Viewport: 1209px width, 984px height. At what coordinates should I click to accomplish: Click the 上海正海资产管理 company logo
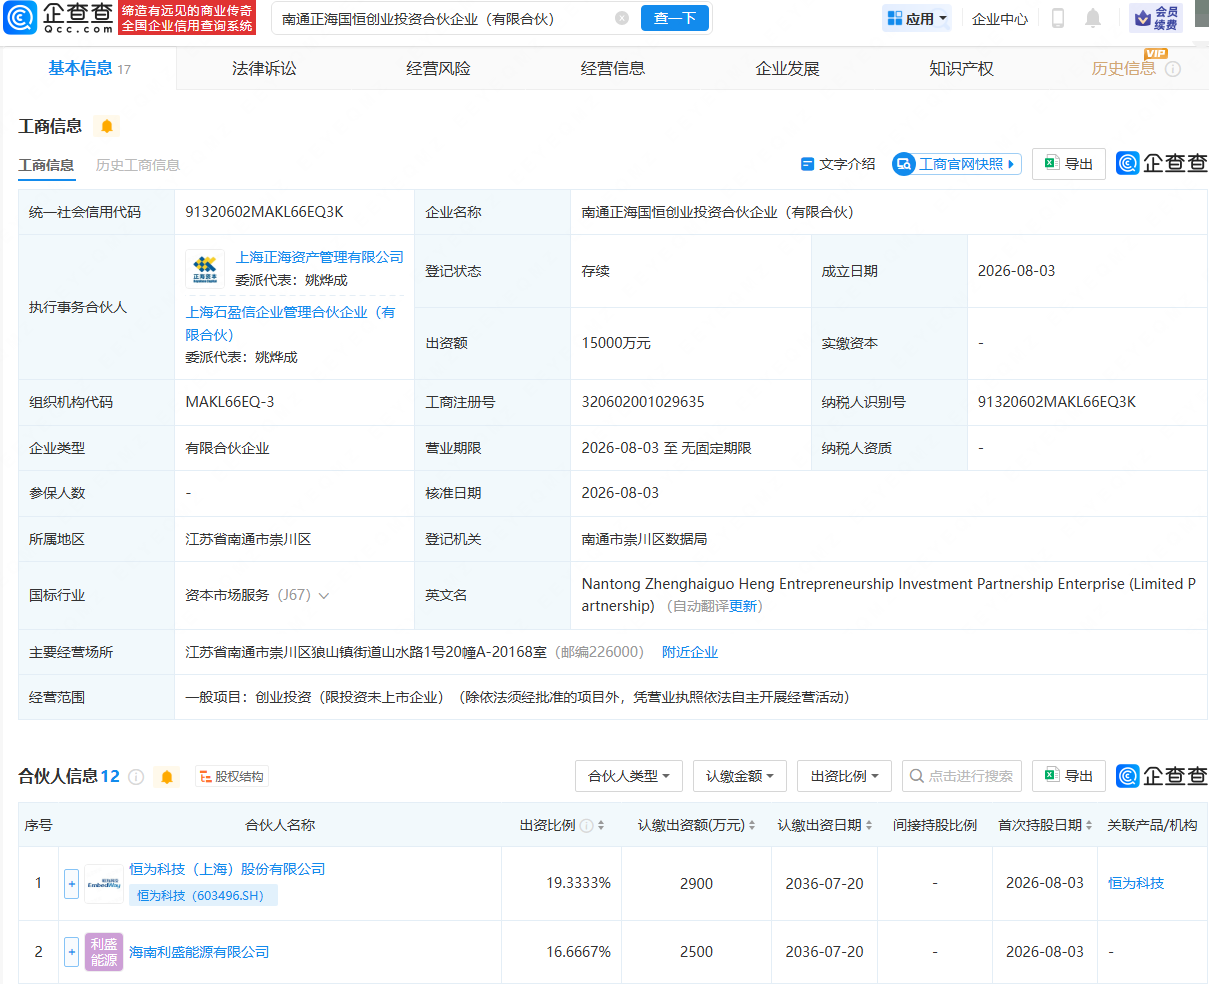(x=205, y=269)
